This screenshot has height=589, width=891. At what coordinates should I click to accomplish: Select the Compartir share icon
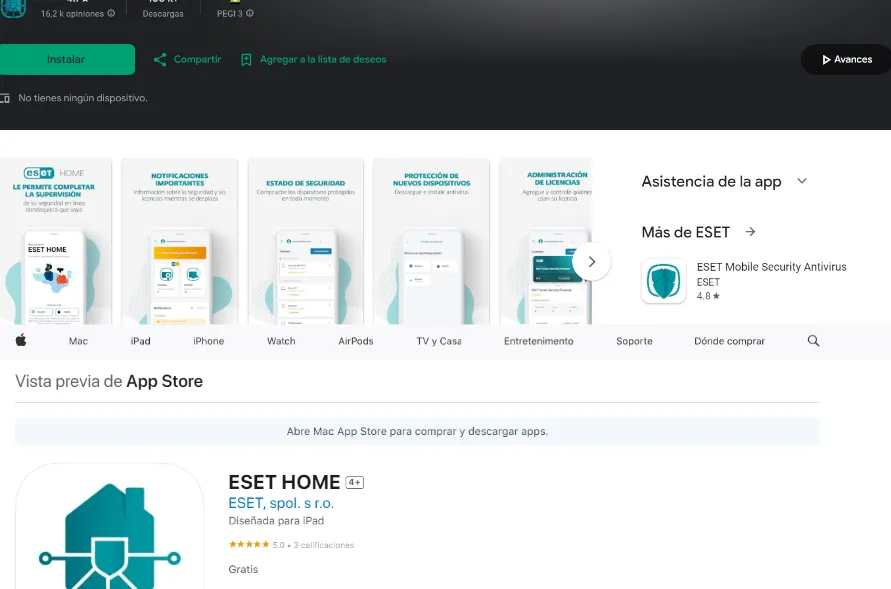[161, 59]
